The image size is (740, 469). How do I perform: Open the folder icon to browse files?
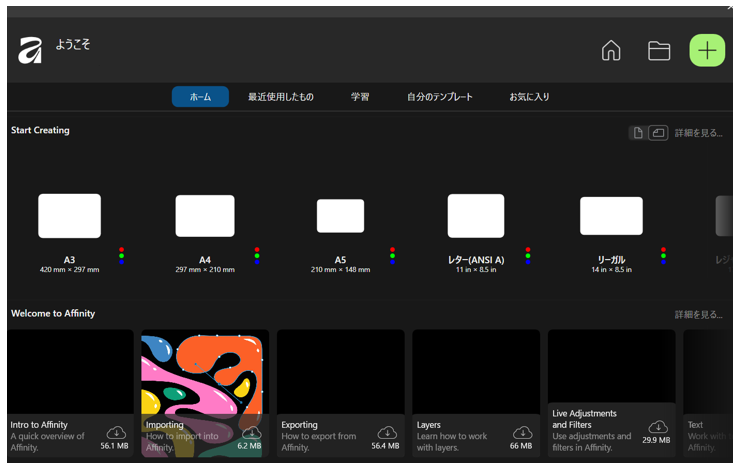point(659,50)
